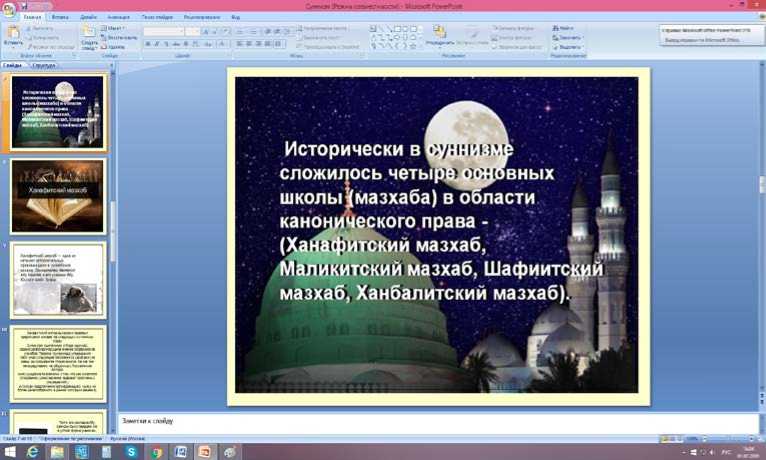Select the rectangle shape in shapes gallery
Viewport: 766px width, 460px height.
[x=398, y=29]
